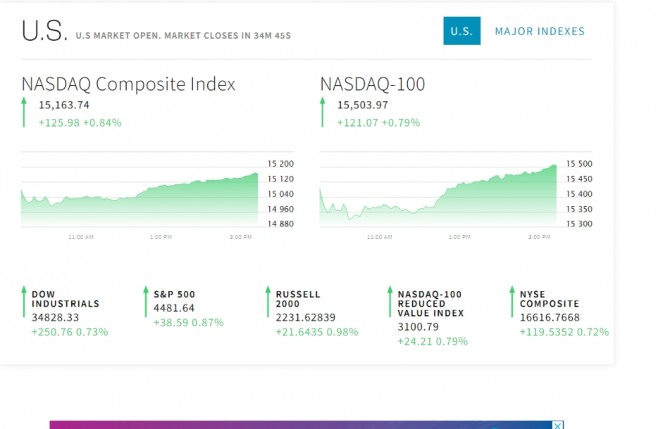Open the NASDAQ-100 title link
Image resolution: width=670 pixels, height=429 pixels.
click(x=373, y=84)
